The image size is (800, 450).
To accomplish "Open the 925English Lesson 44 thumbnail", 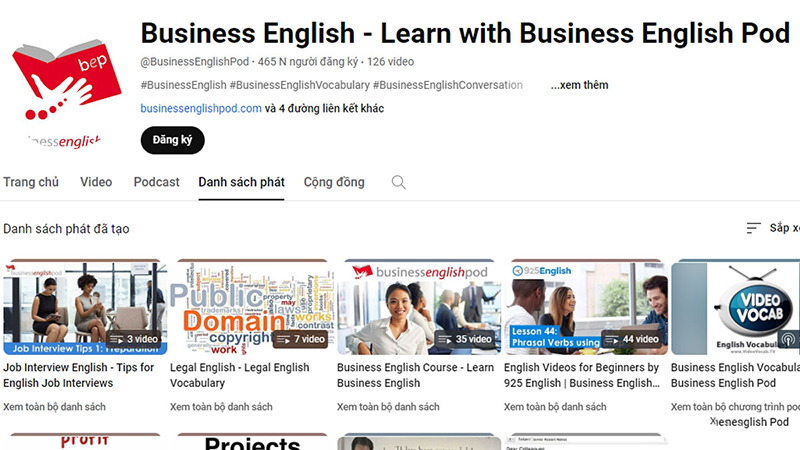I will point(586,308).
